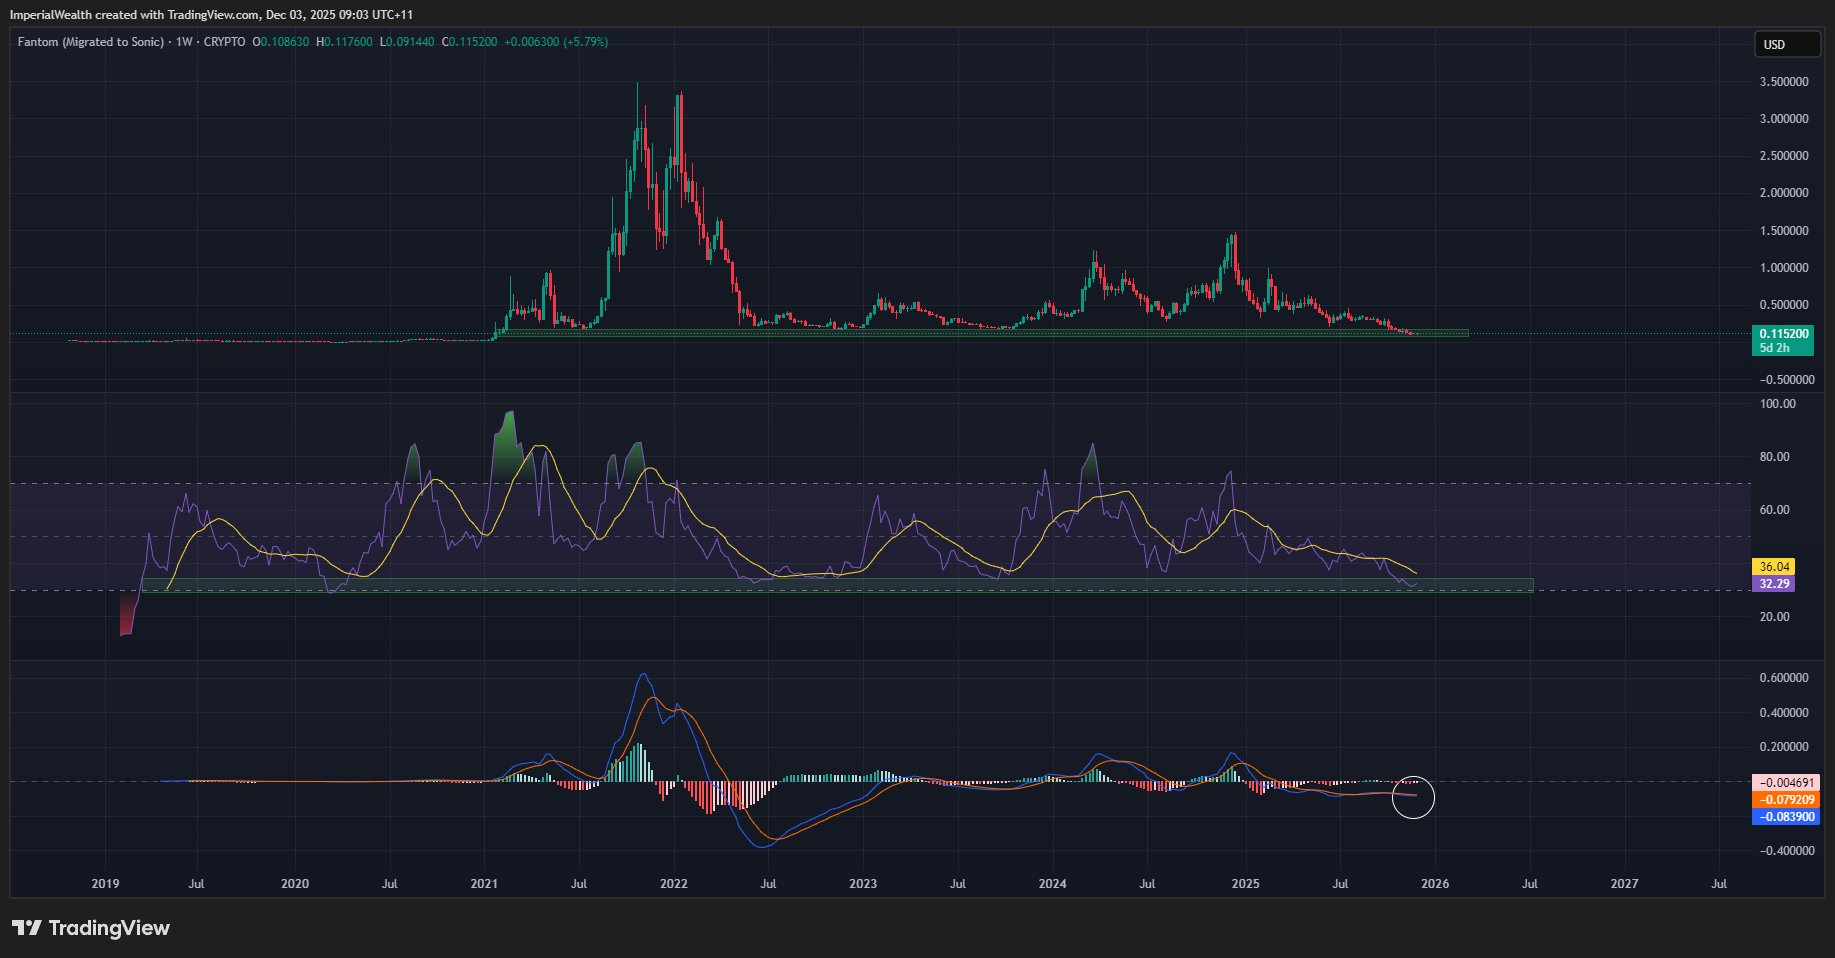Open the USD currency selector
Screen dimensions: 1835x958
[1787, 45]
